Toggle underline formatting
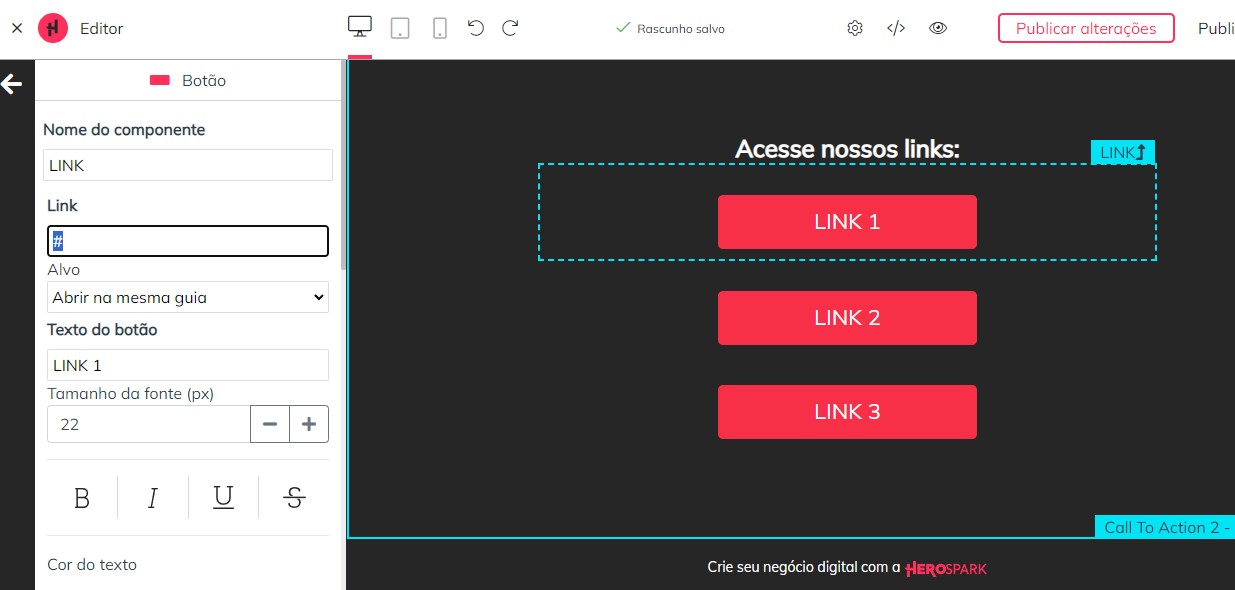Viewport: 1235px width, 590px height. [x=222, y=497]
